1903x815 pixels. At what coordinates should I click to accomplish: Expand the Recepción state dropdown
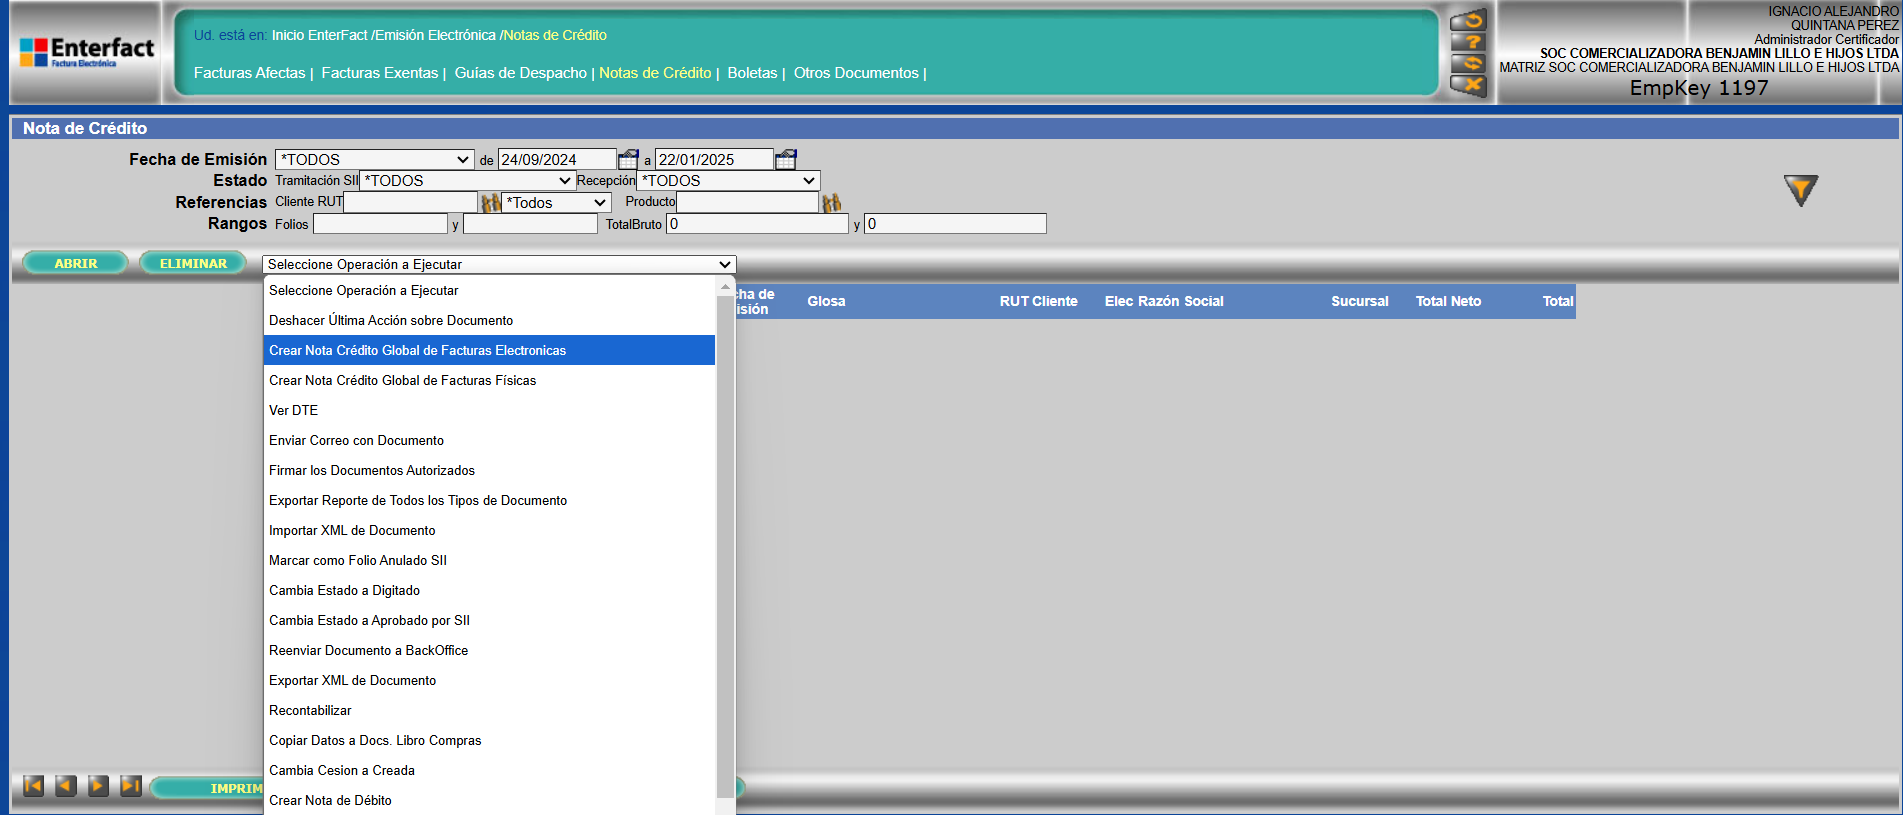[728, 181]
